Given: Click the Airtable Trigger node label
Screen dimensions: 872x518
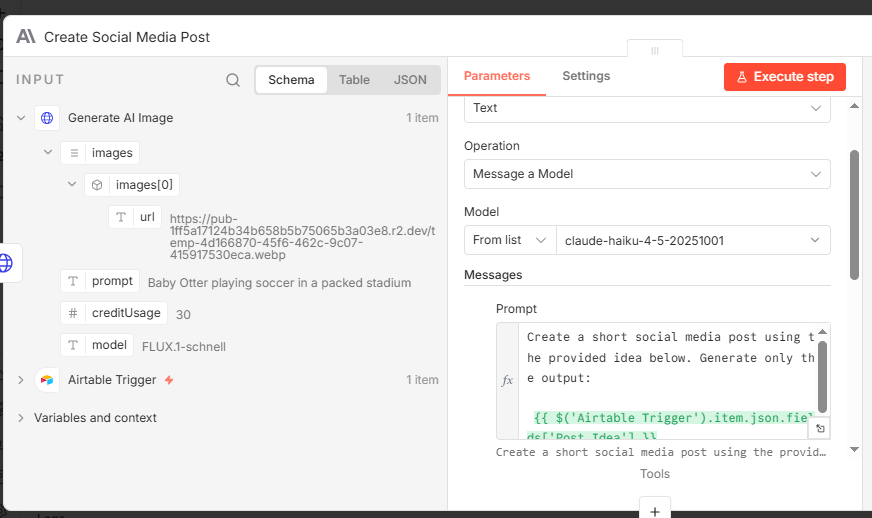Looking at the screenshot, I should pyautogui.click(x=112, y=380).
